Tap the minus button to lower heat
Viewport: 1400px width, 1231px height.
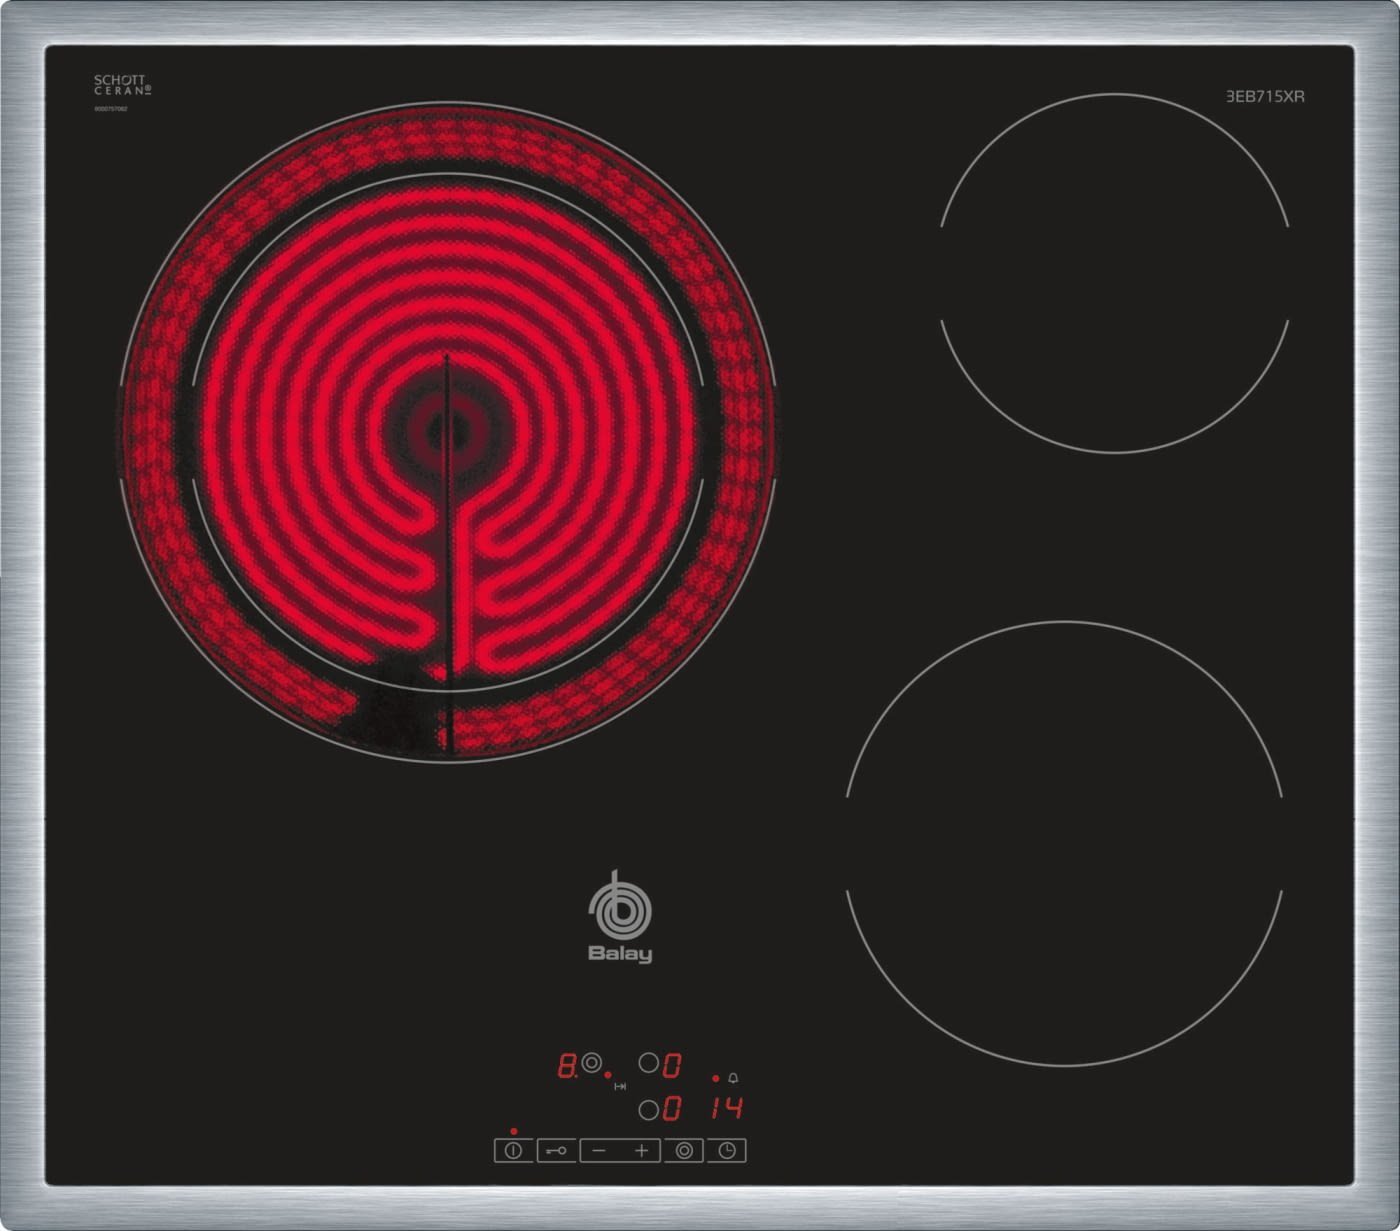[598, 1151]
